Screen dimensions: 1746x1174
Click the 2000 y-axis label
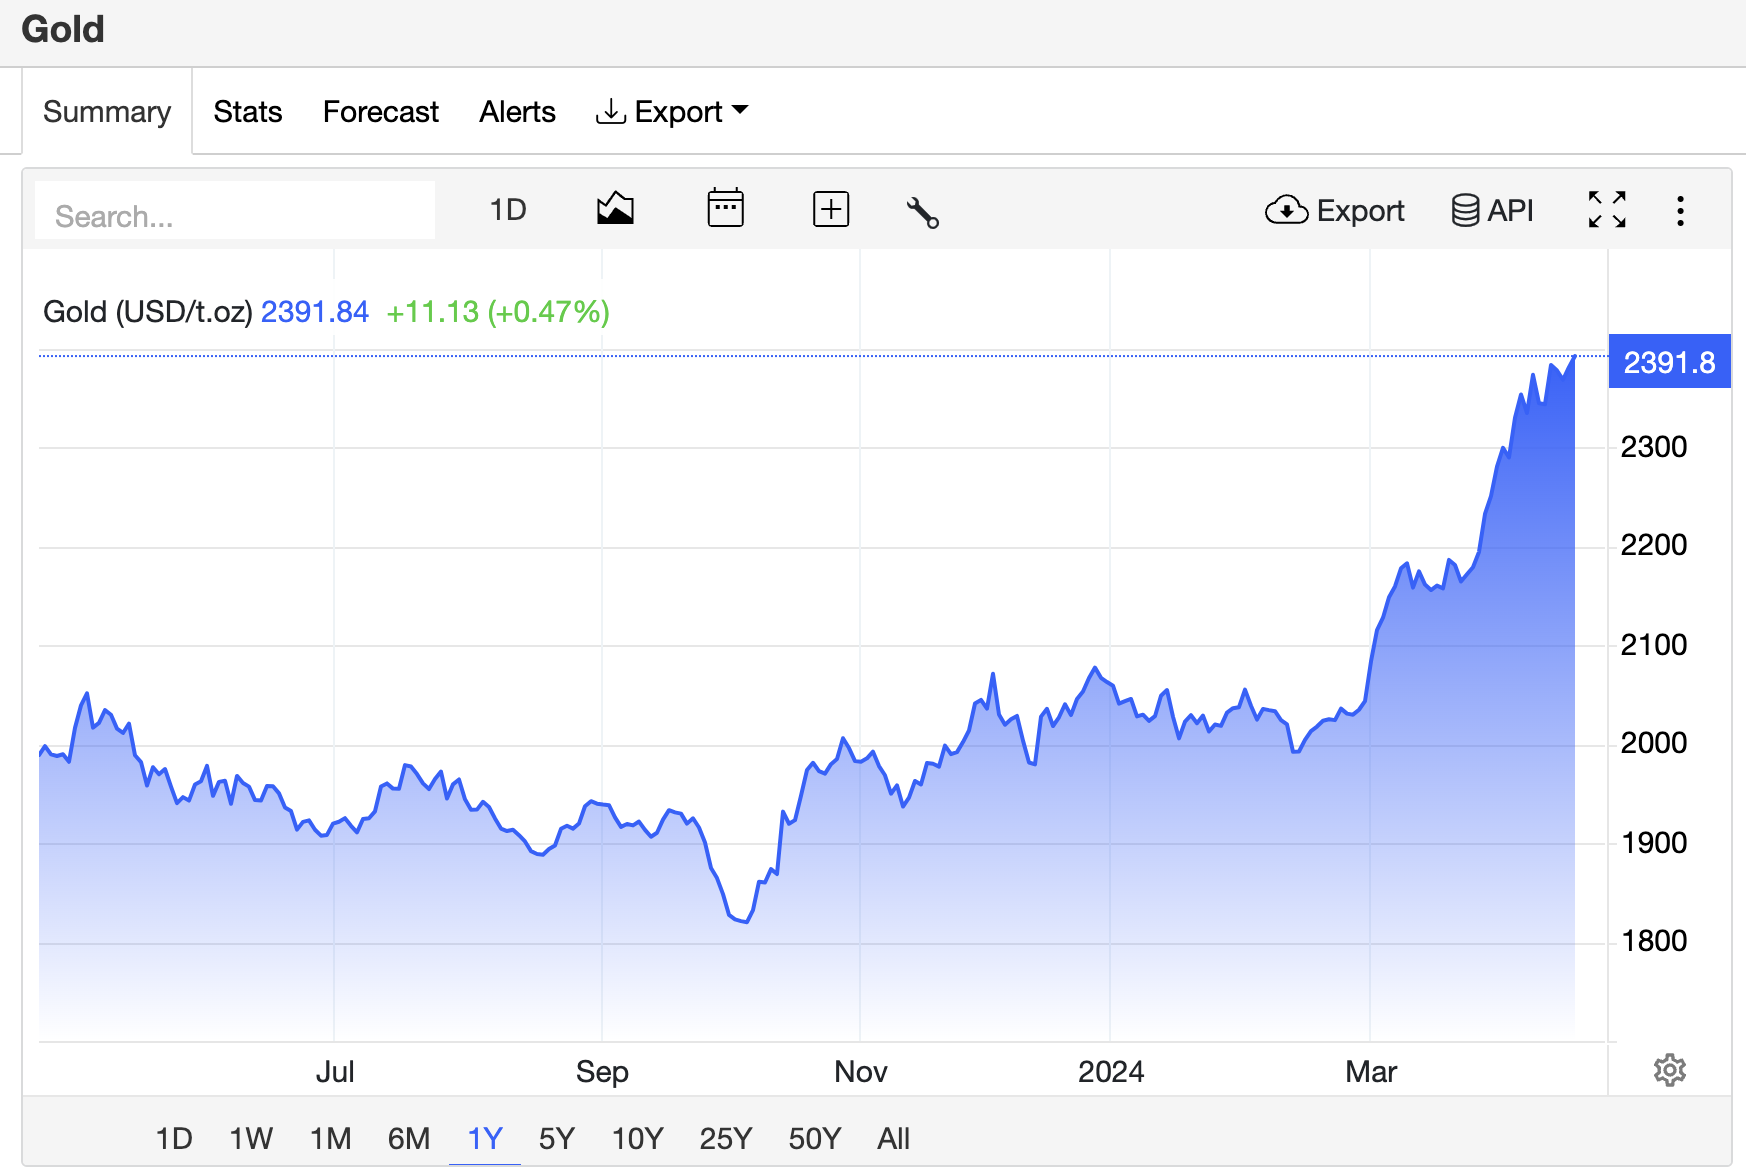pyautogui.click(x=1654, y=743)
